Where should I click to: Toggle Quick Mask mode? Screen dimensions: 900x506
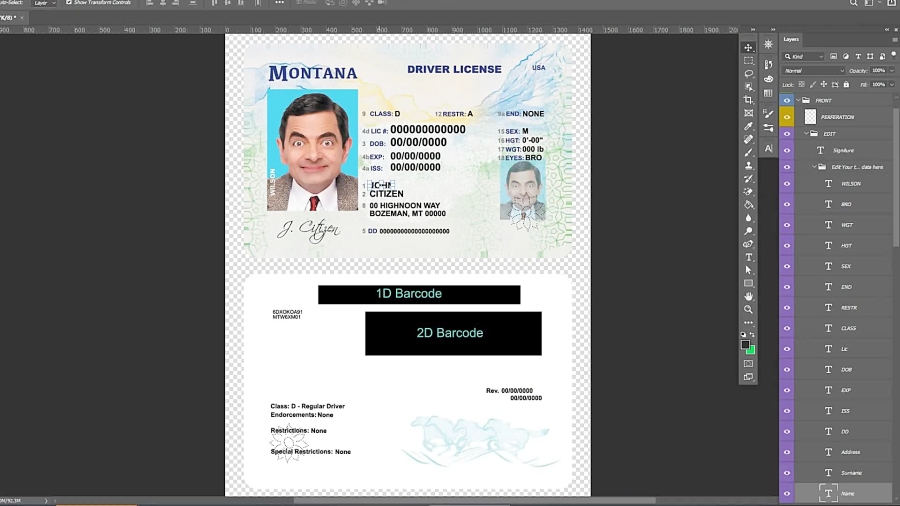tap(748, 364)
